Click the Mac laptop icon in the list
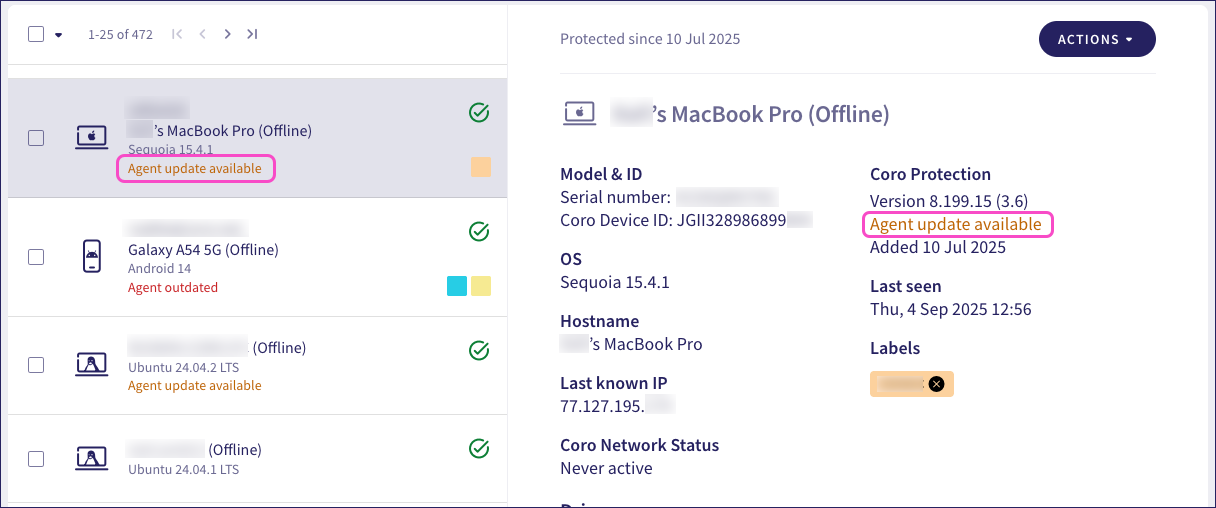The image size is (1216, 508). click(x=92, y=138)
